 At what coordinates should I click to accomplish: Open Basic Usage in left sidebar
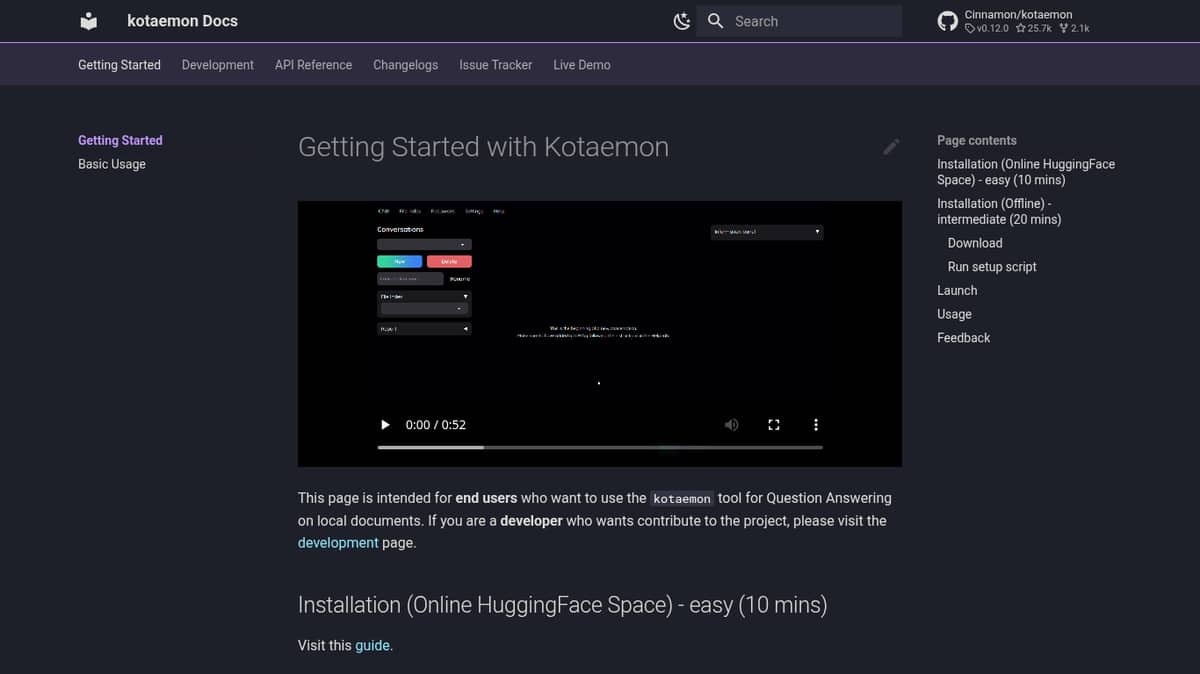tap(112, 164)
